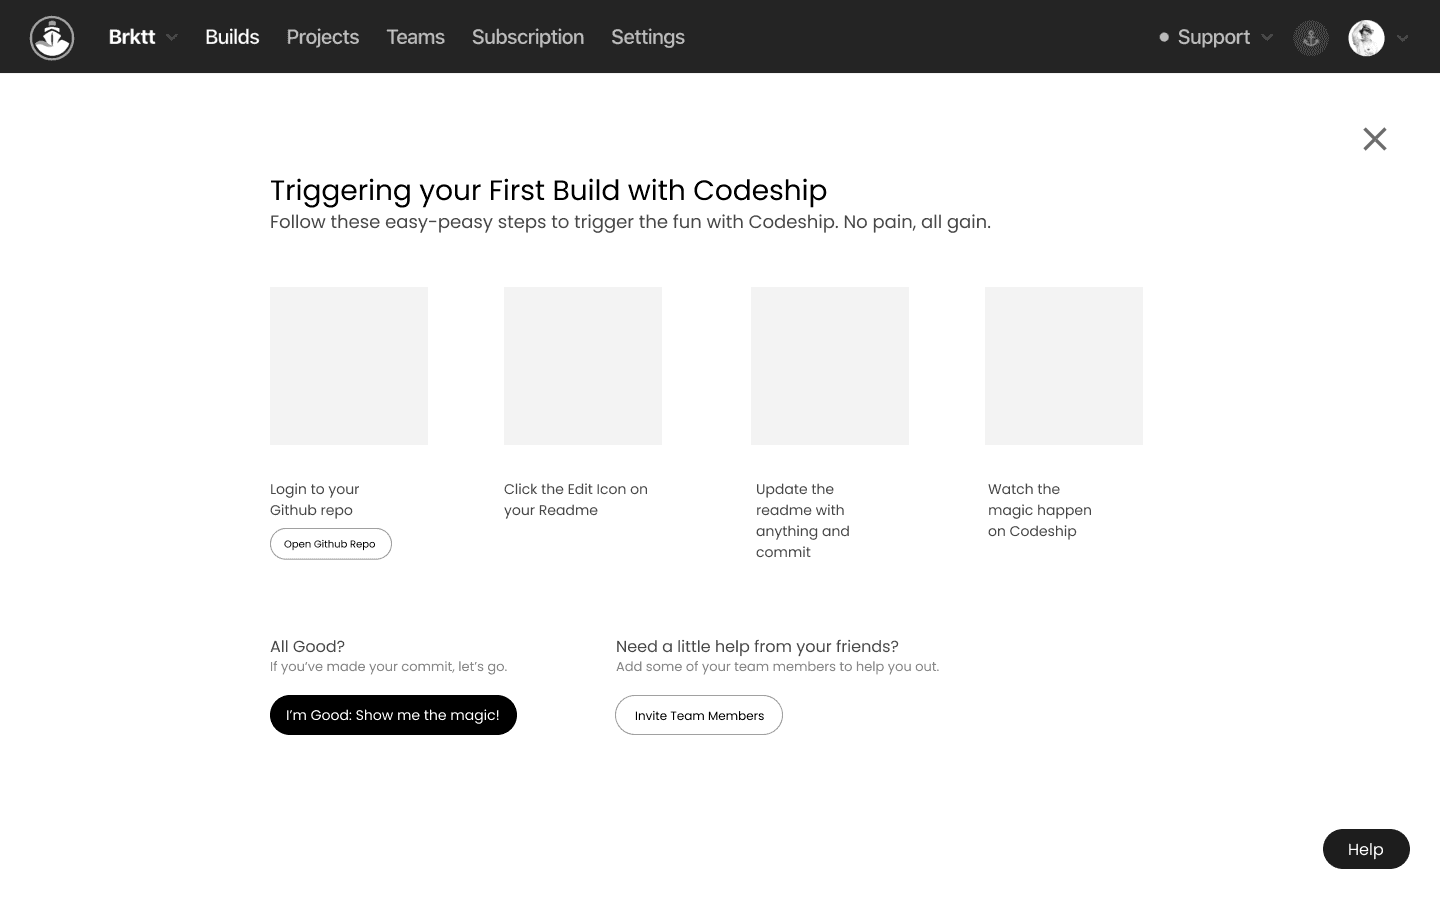Click 'Follow these easy-peasy steps' subtitle

tap(630, 222)
